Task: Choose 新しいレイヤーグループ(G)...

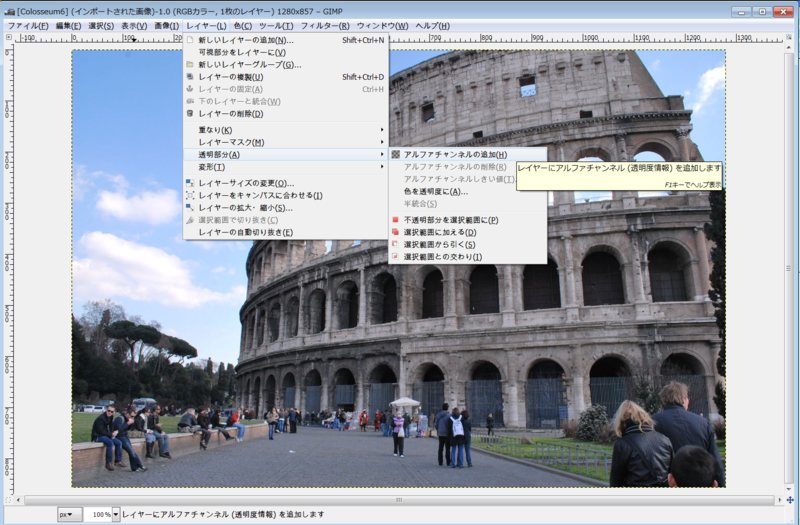Action: point(286,64)
